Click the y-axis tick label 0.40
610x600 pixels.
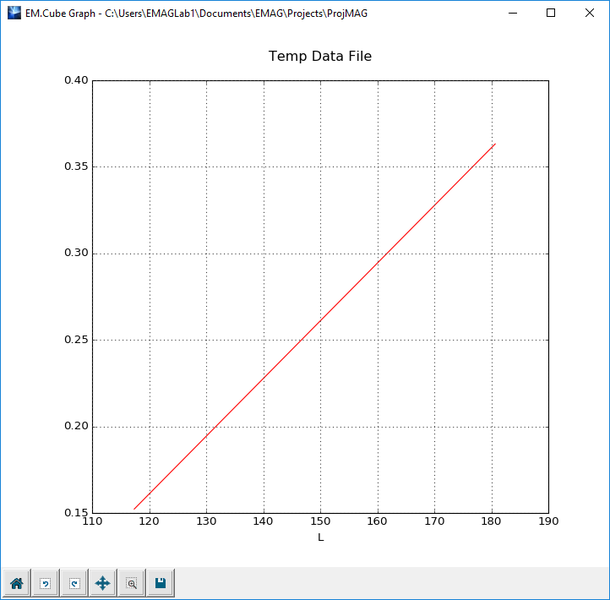(76, 80)
